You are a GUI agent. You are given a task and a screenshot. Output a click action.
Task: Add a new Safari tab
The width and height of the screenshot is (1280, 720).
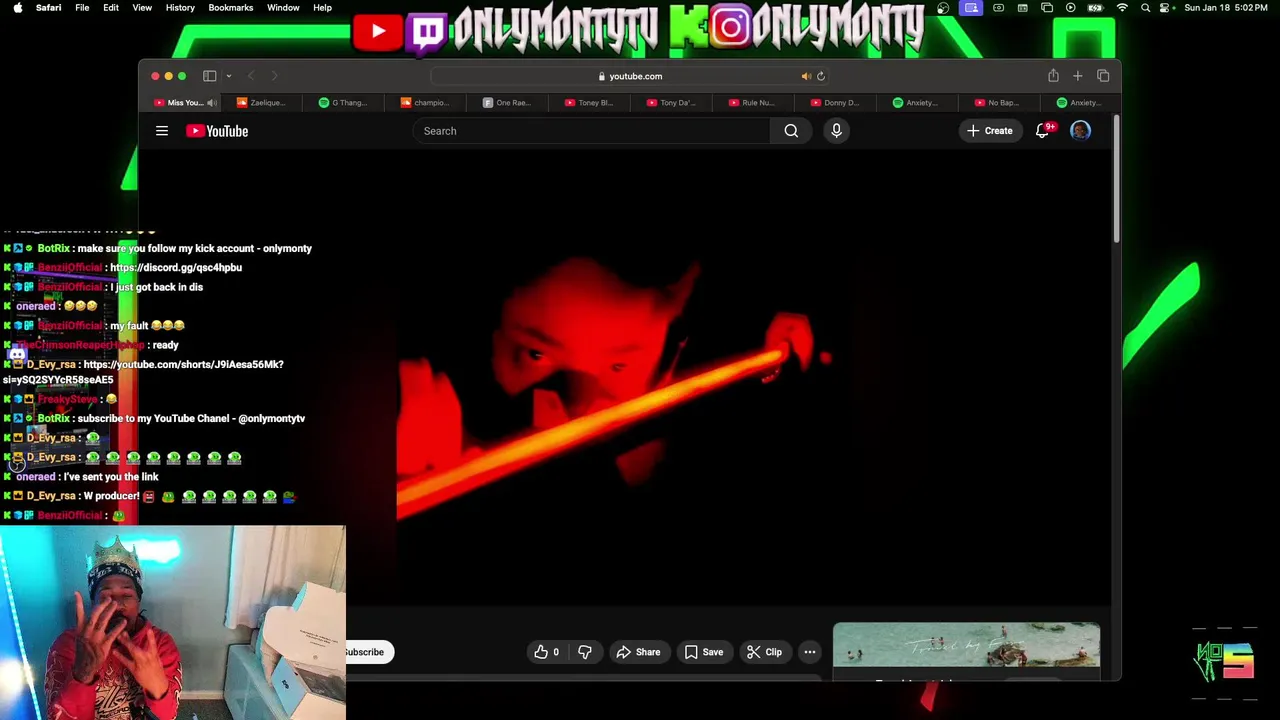[1078, 76]
